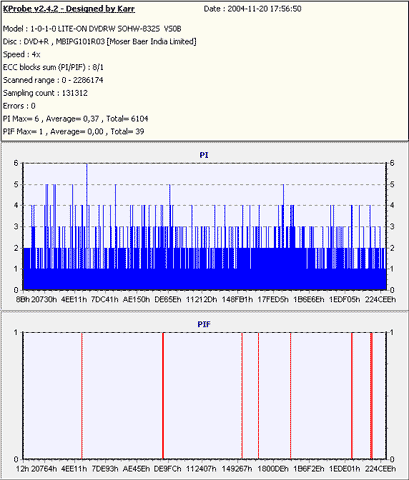Click the PIF Max= 1 statistics line
Image resolution: width=409 pixels, height=480 pixels.
[73, 132]
